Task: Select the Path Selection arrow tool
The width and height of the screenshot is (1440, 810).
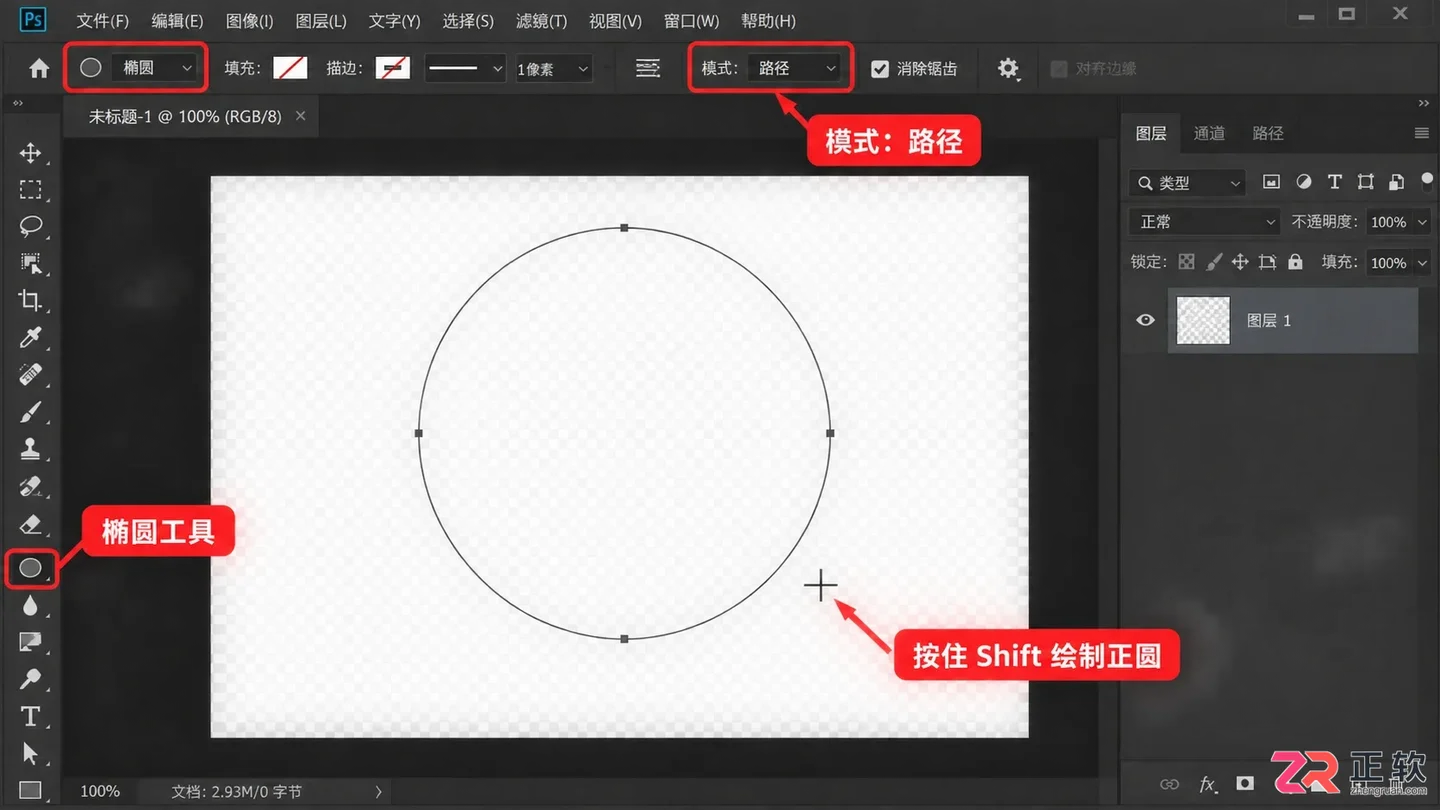Action: point(30,753)
